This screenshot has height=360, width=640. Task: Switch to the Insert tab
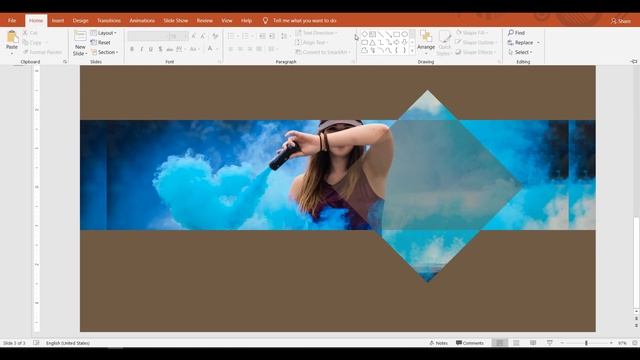[x=58, y=20]
